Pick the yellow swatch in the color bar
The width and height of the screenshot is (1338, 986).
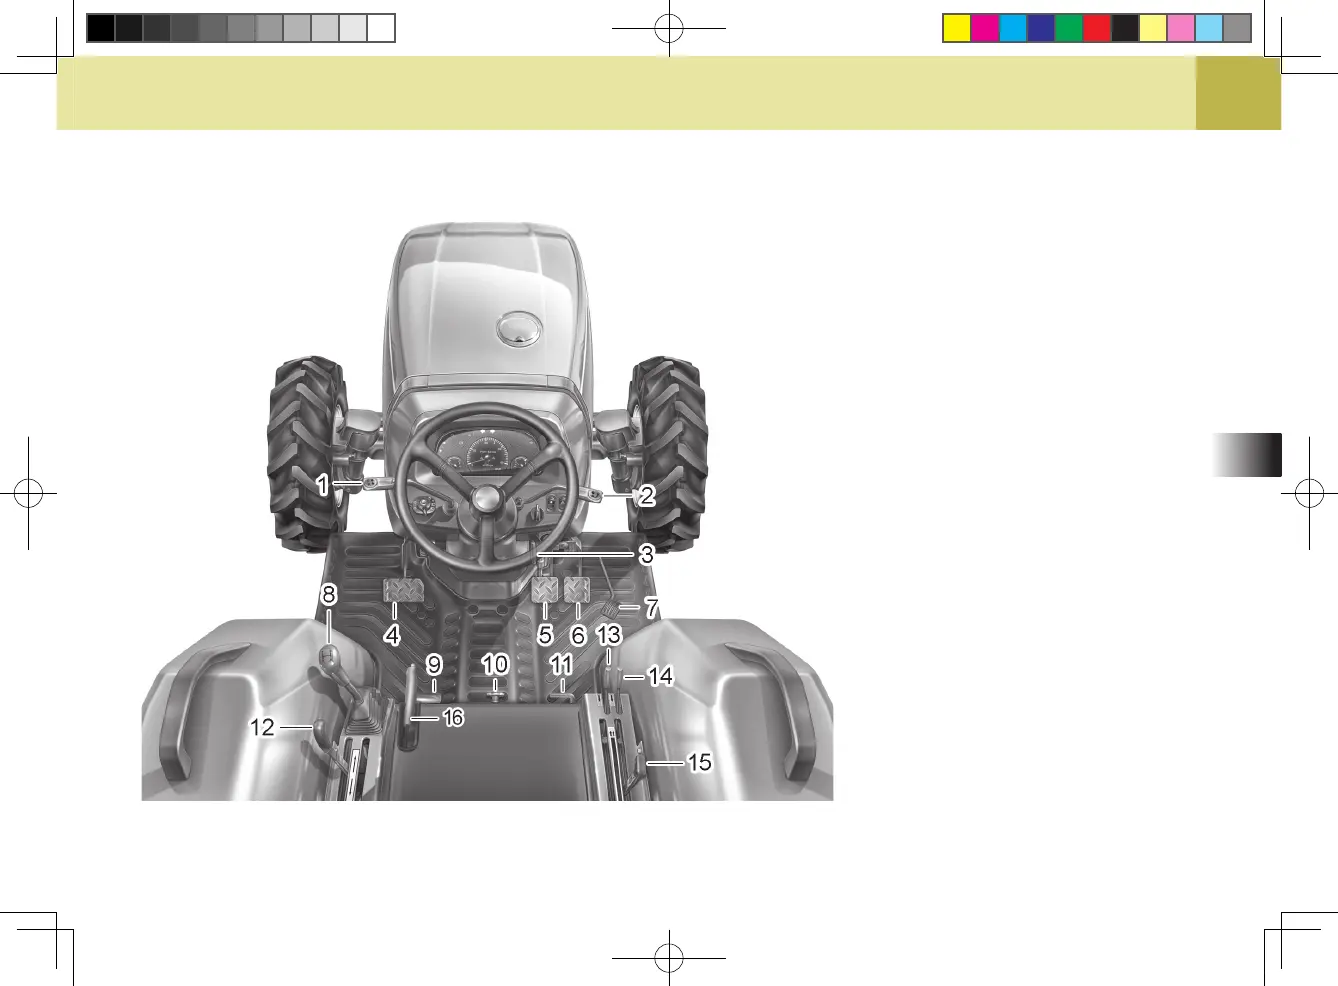click(x=957, y=28)
